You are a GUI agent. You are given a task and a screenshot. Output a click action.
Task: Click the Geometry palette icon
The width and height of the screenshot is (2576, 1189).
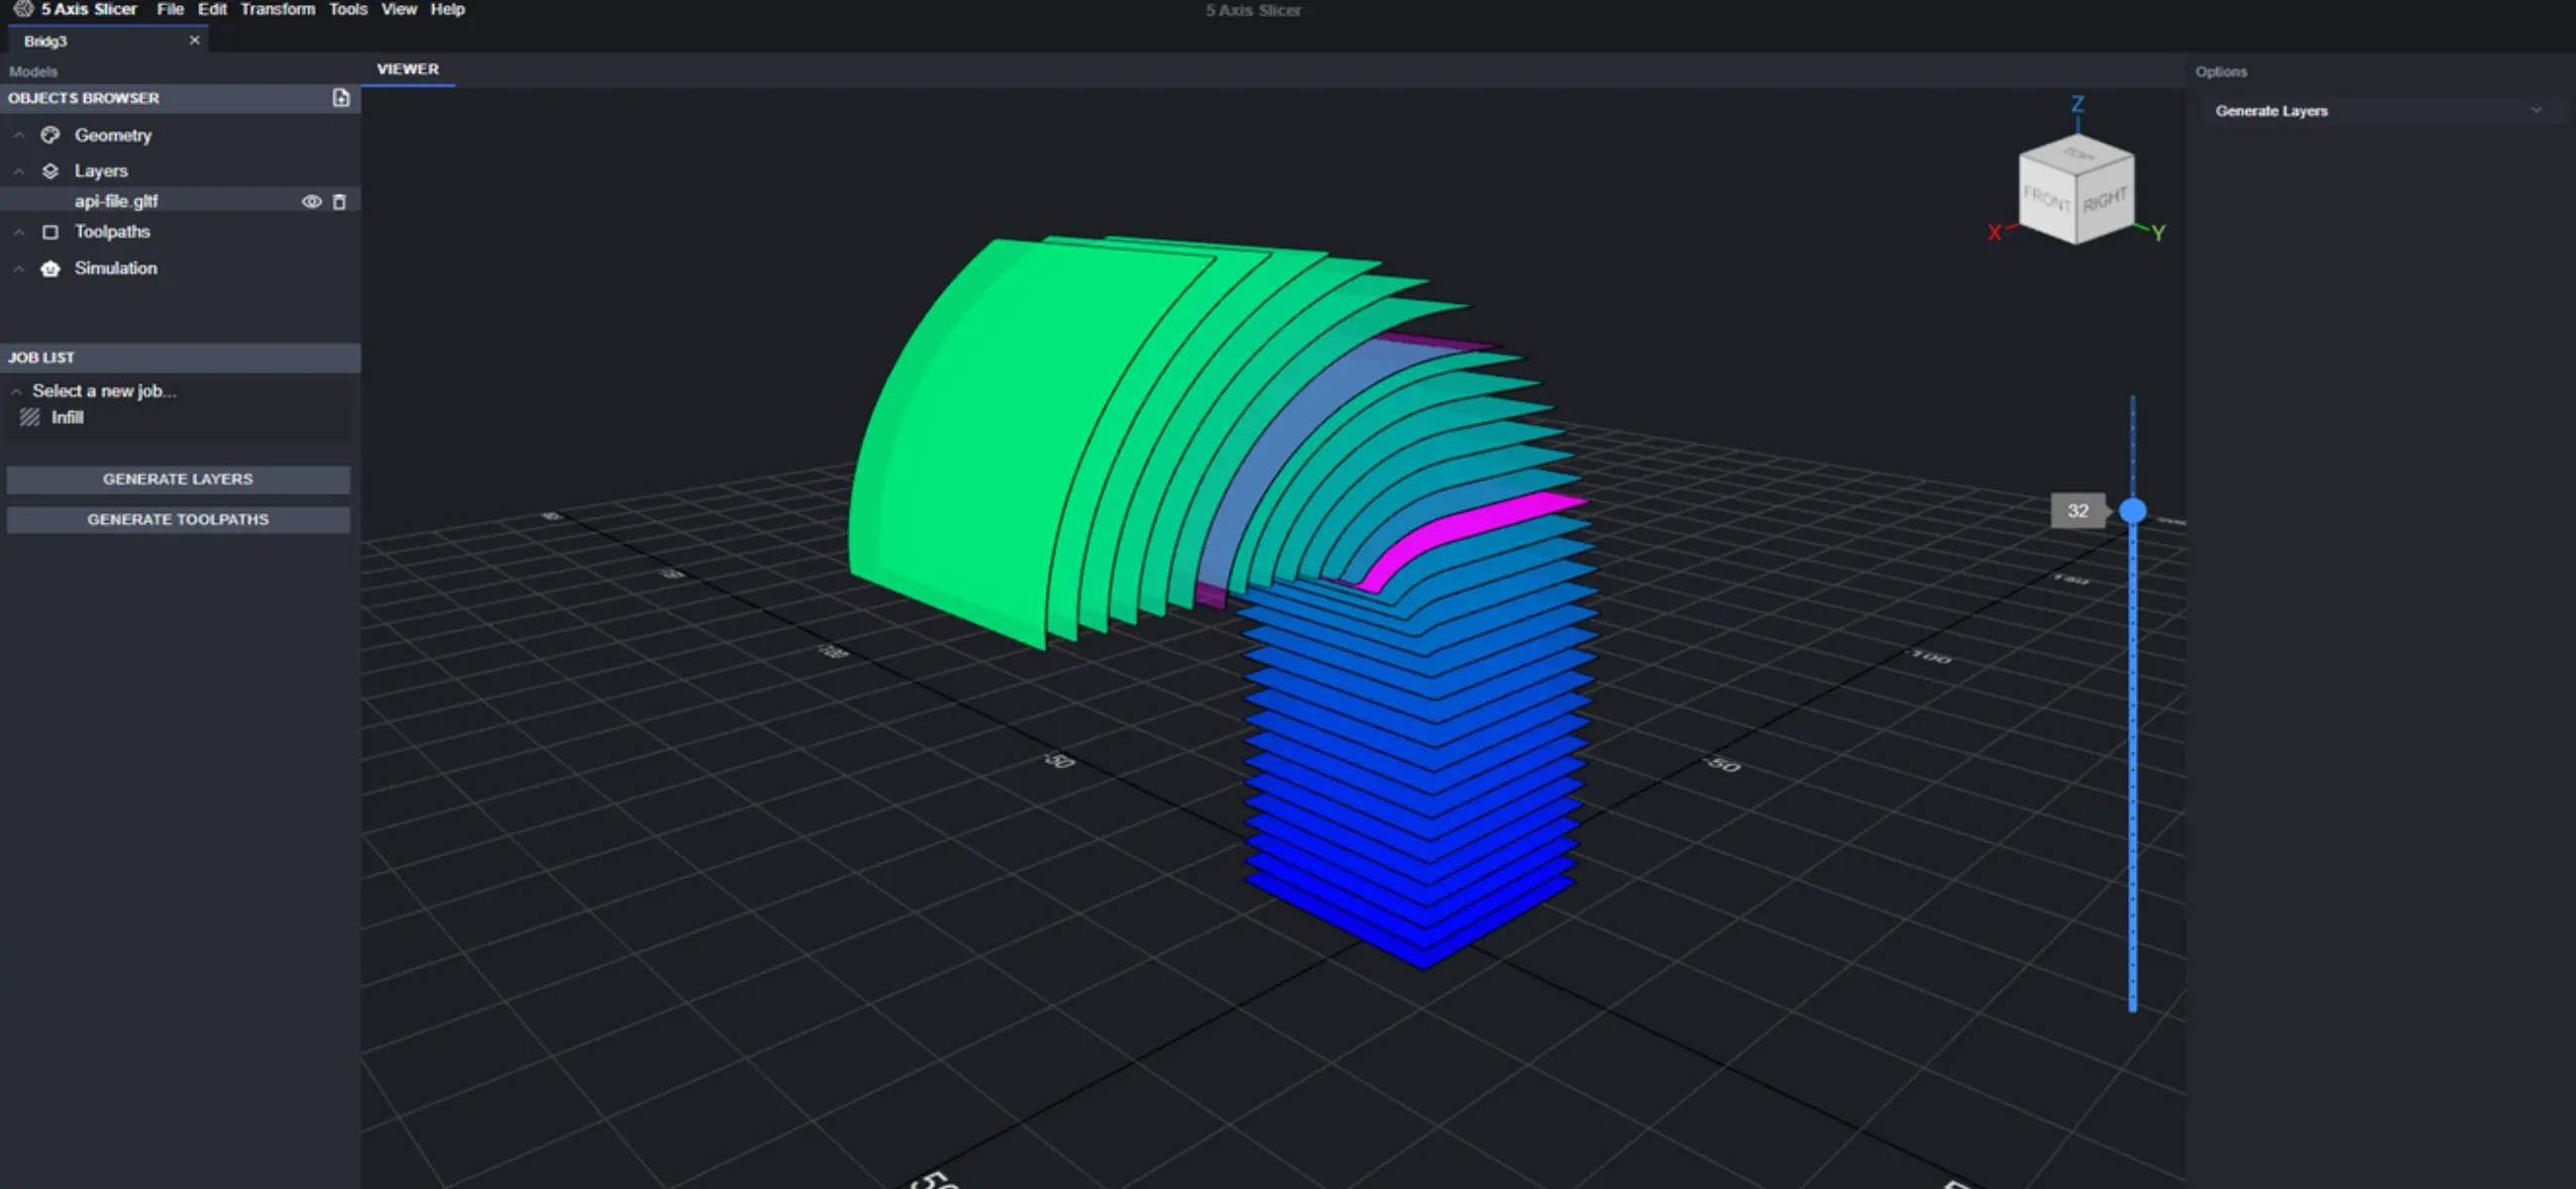pyautogui.click(x=50, y=135)
